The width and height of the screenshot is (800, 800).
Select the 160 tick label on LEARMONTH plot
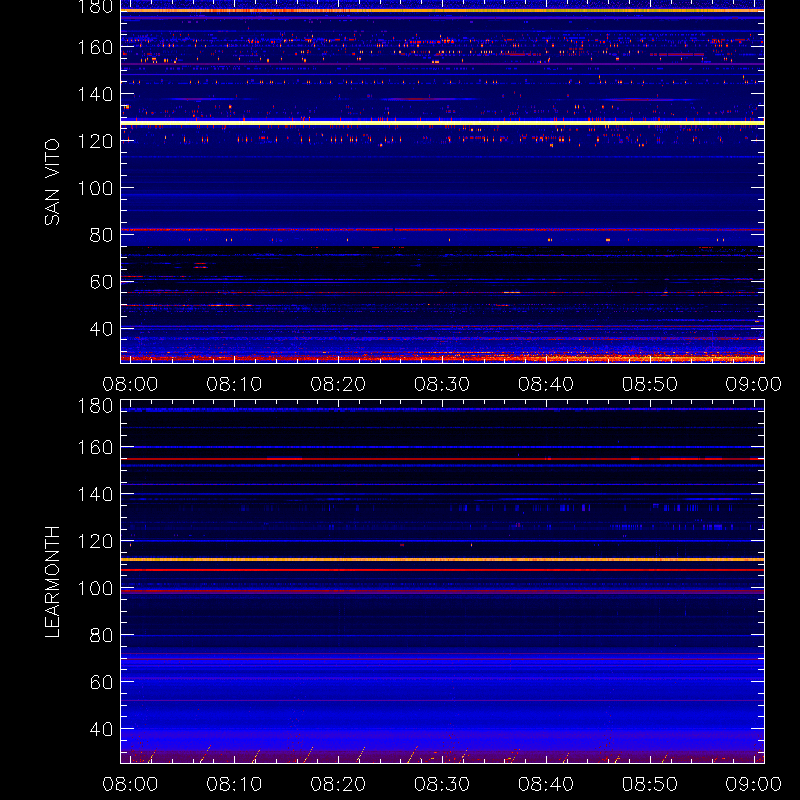[95, 447]
